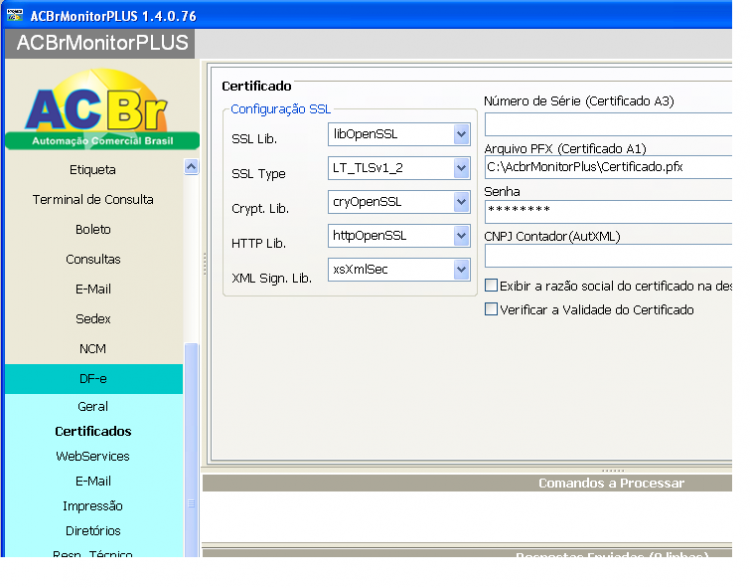Select the DF-e menu section
Viewport: 750px width, 588px height.
pyautogui.click(x=94, y=379)
